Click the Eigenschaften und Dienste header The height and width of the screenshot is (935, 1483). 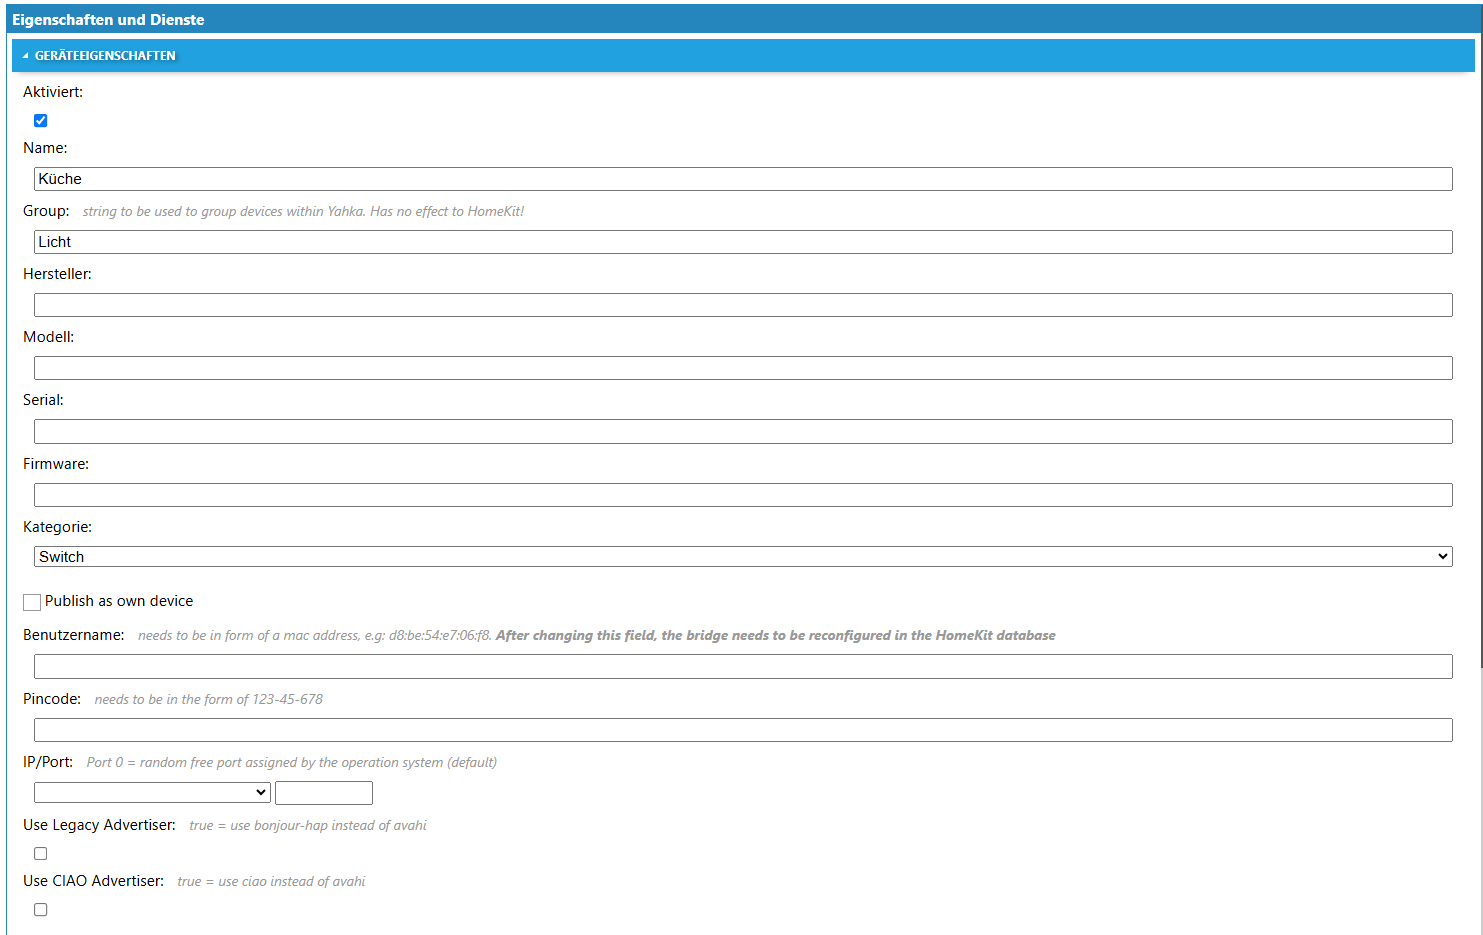[108, 20]
